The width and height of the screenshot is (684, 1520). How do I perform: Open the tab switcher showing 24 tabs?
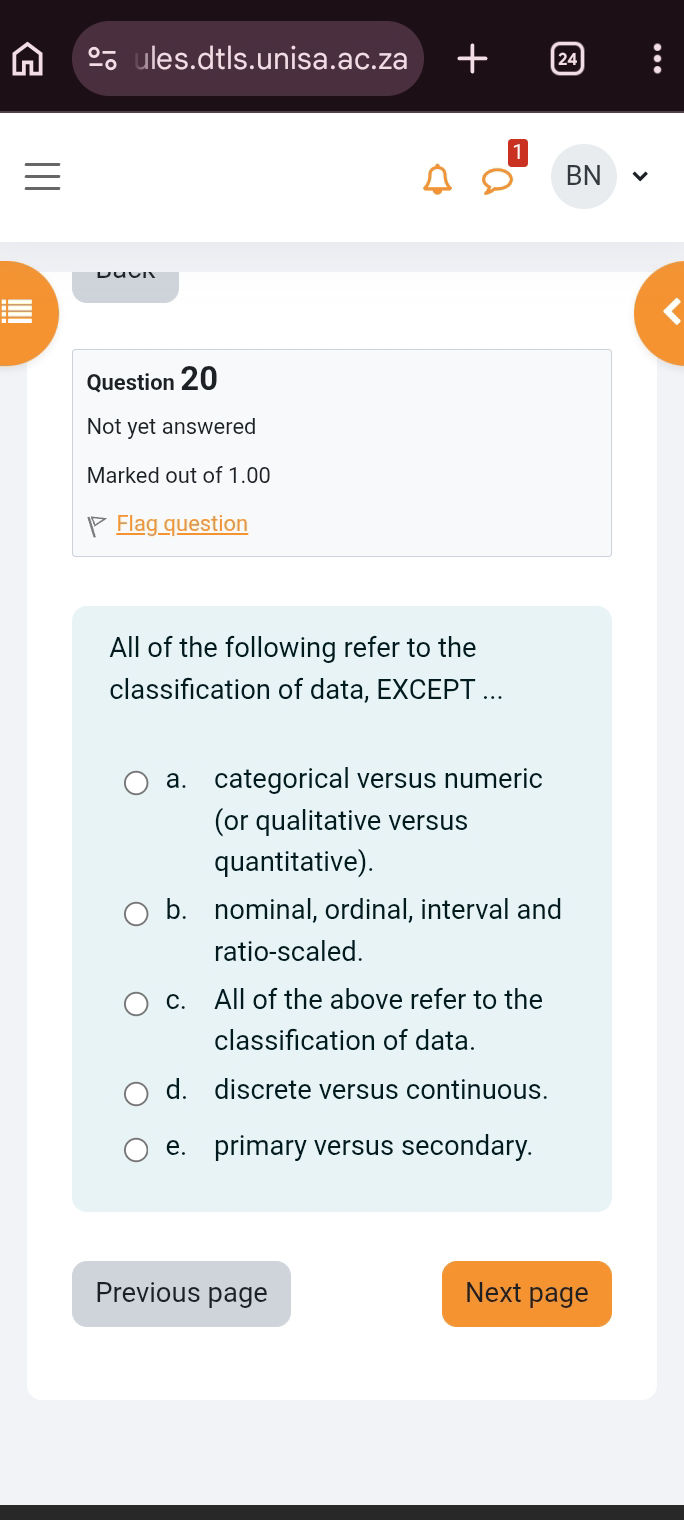pyautogui.click(x=567, y=59)
